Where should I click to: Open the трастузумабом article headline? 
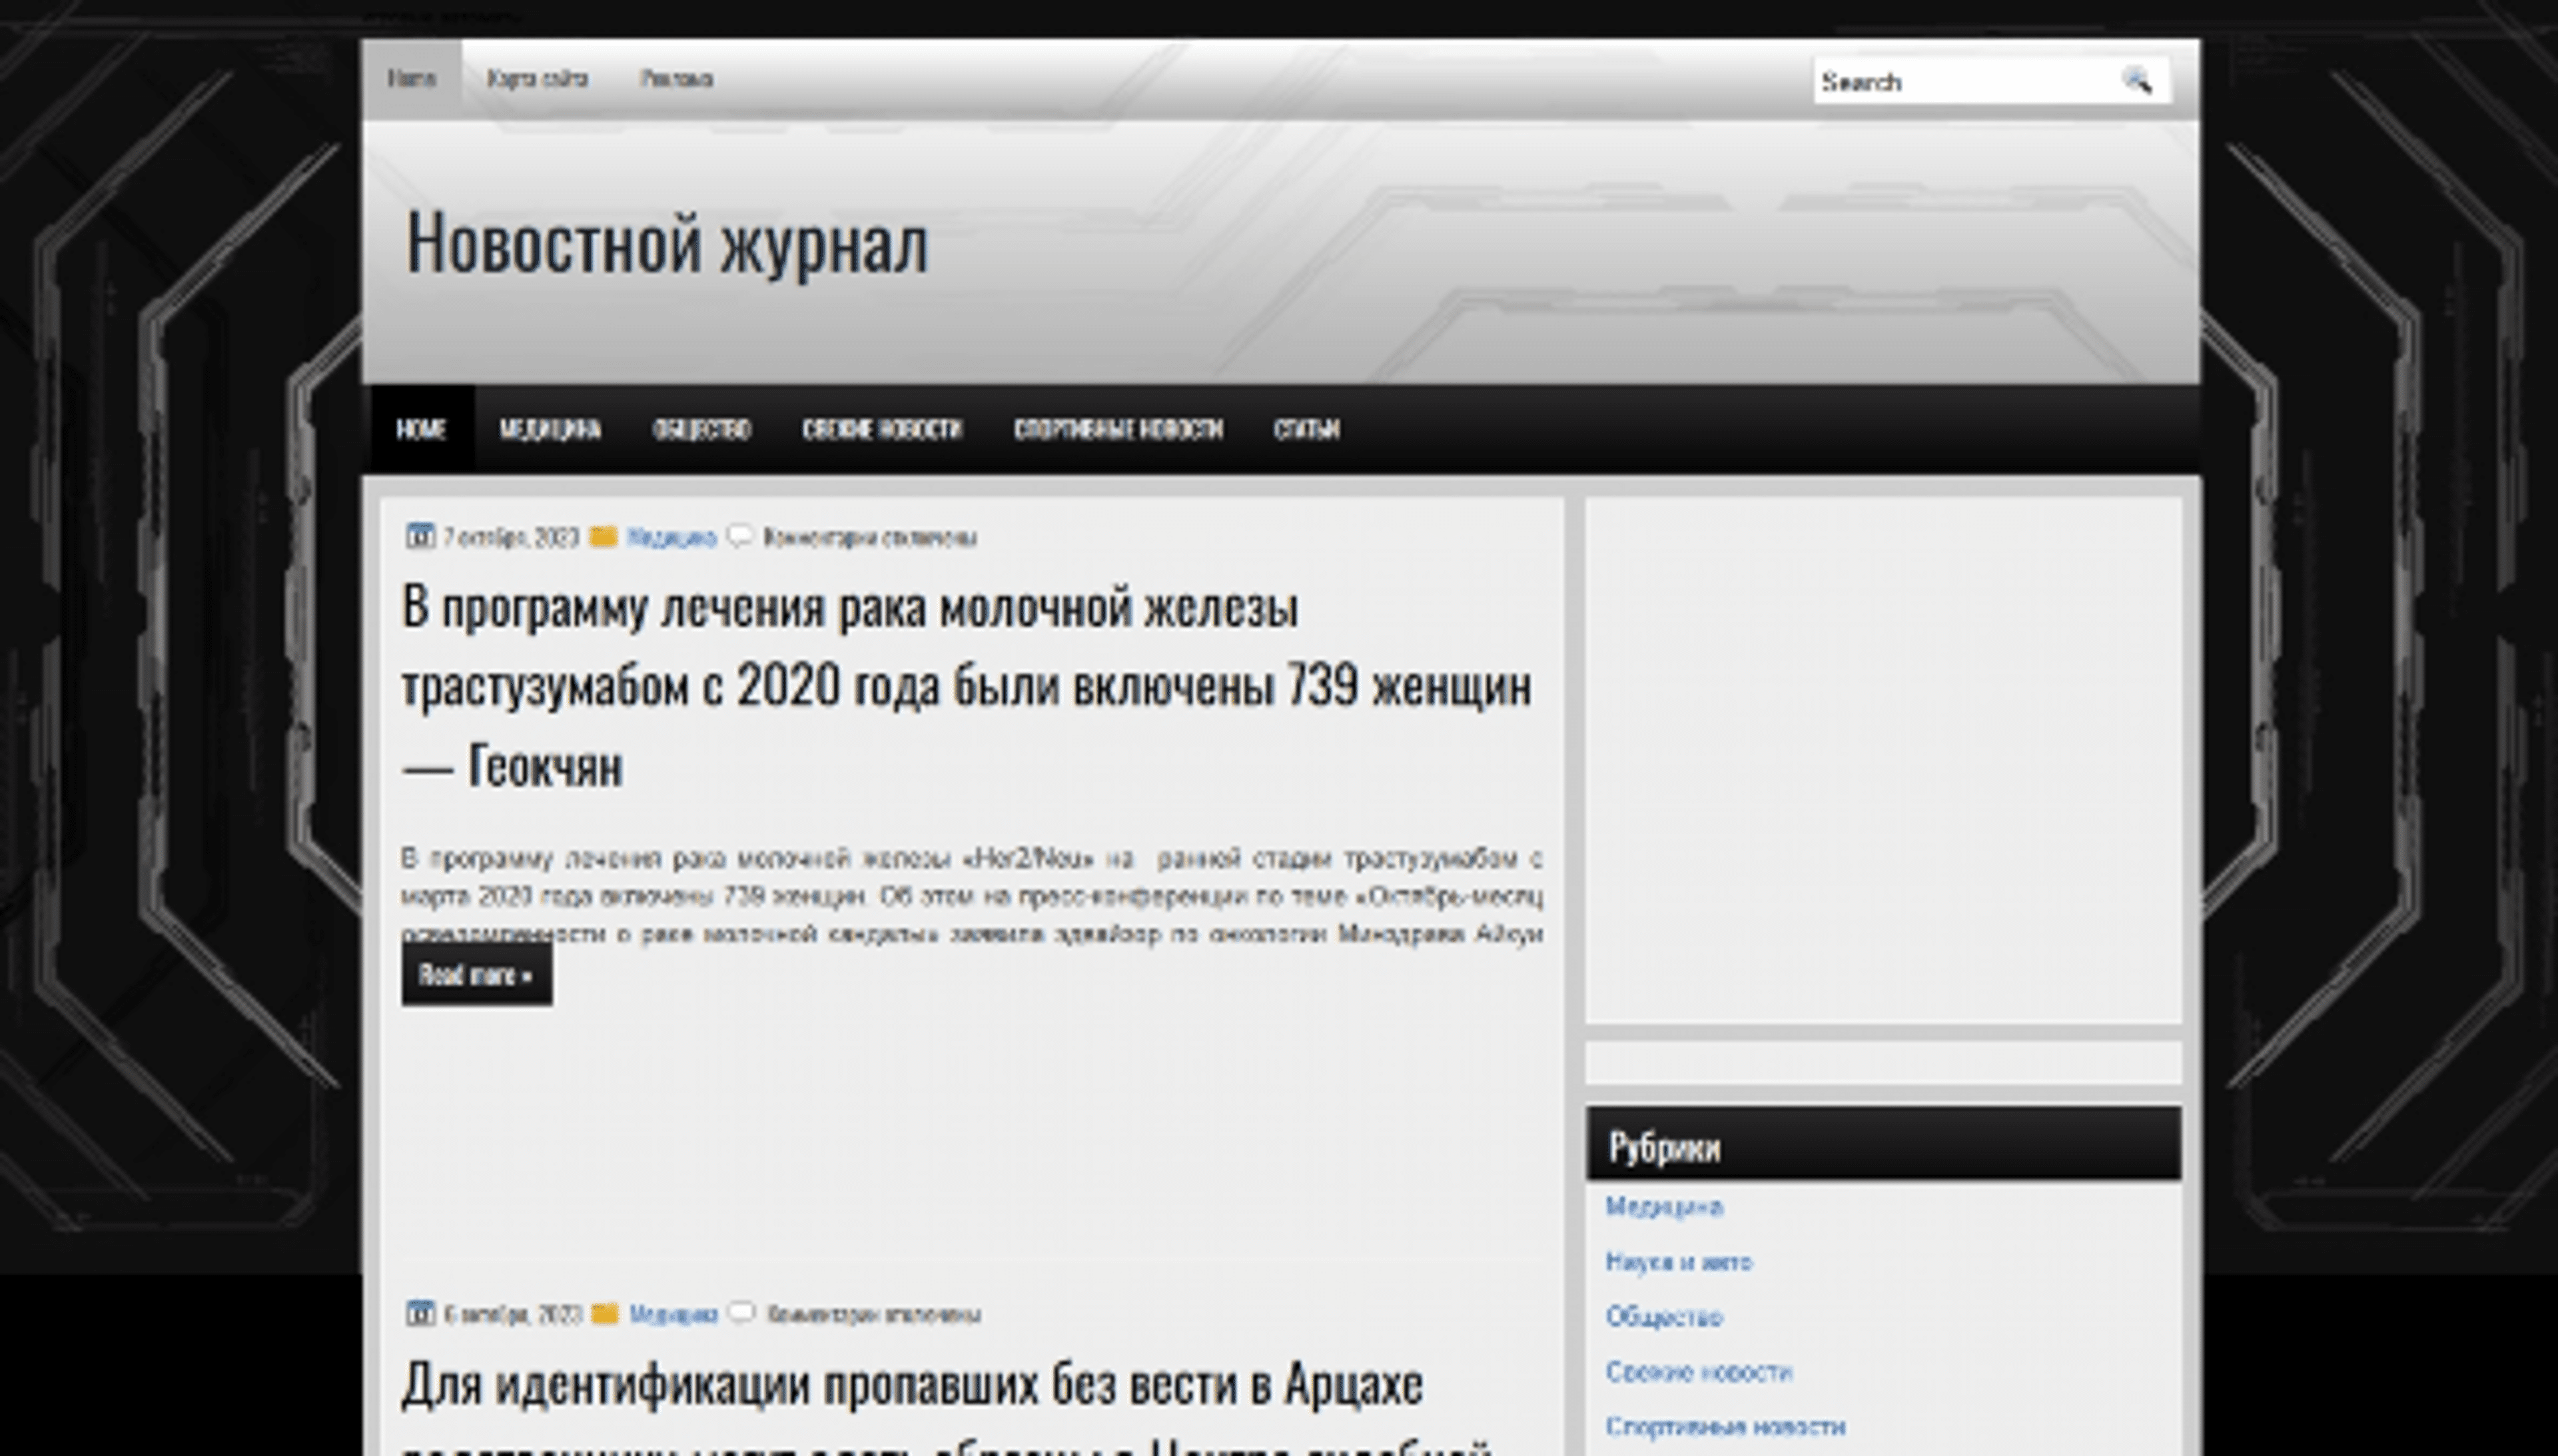[x=965, y=686]
